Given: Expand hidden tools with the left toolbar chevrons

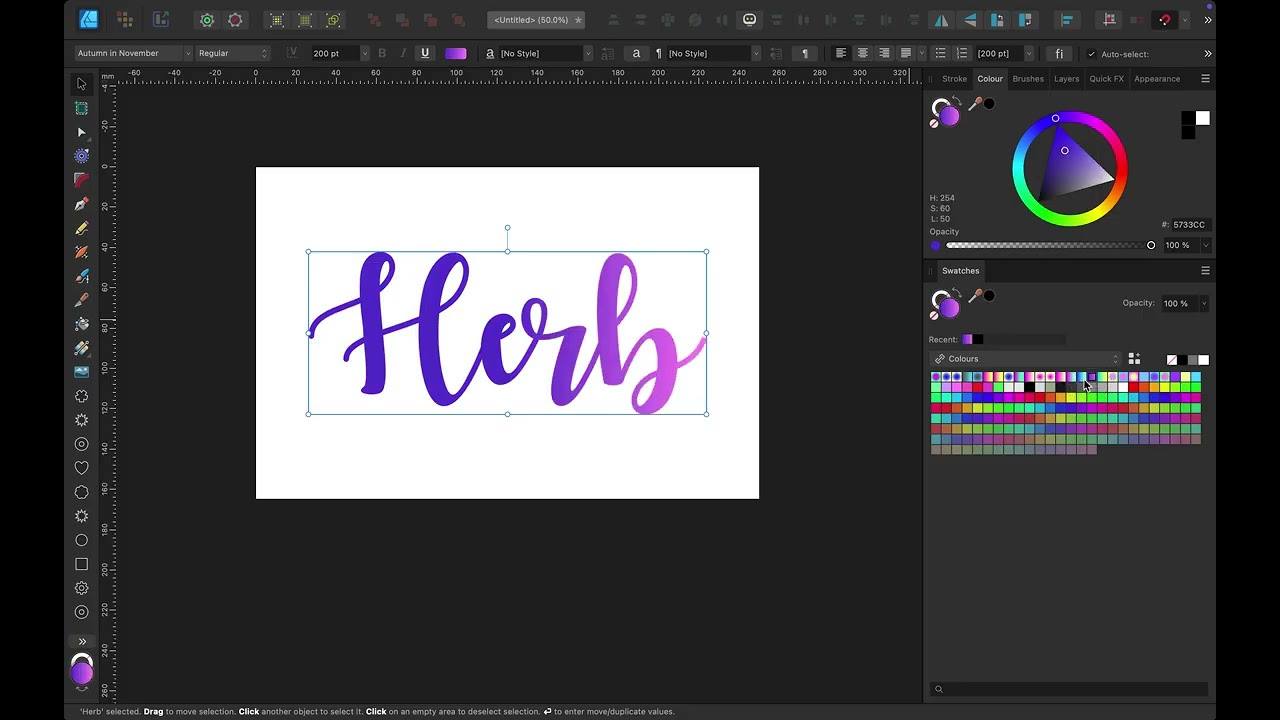Looking at the screenshot, I should [x=82, y=642].
